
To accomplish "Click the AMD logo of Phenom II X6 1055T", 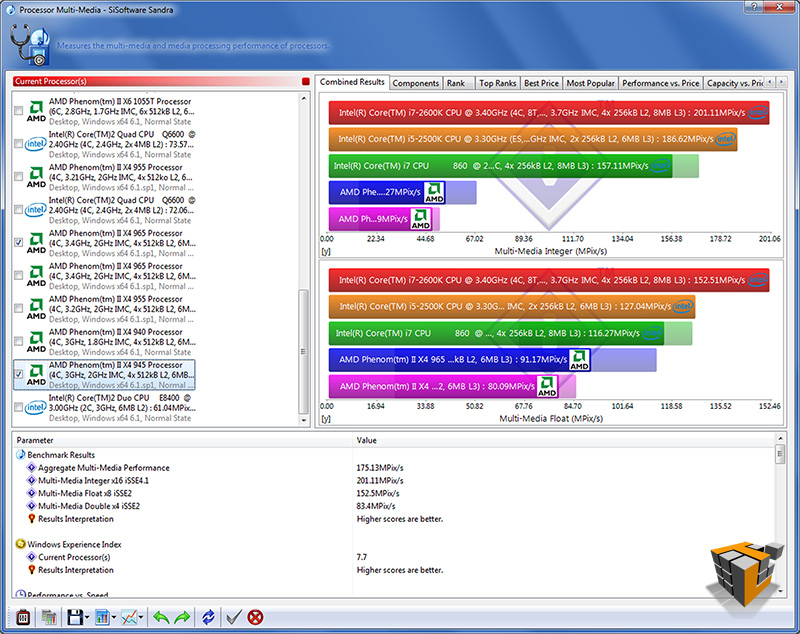I will (x=36, y=111).
